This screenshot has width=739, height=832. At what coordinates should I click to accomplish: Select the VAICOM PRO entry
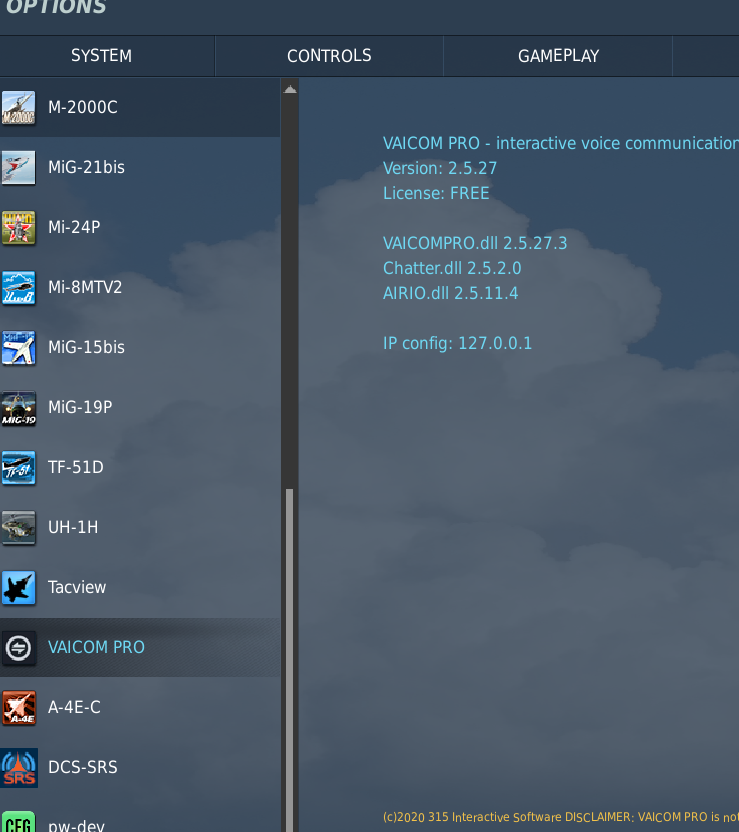click(140, 647)
